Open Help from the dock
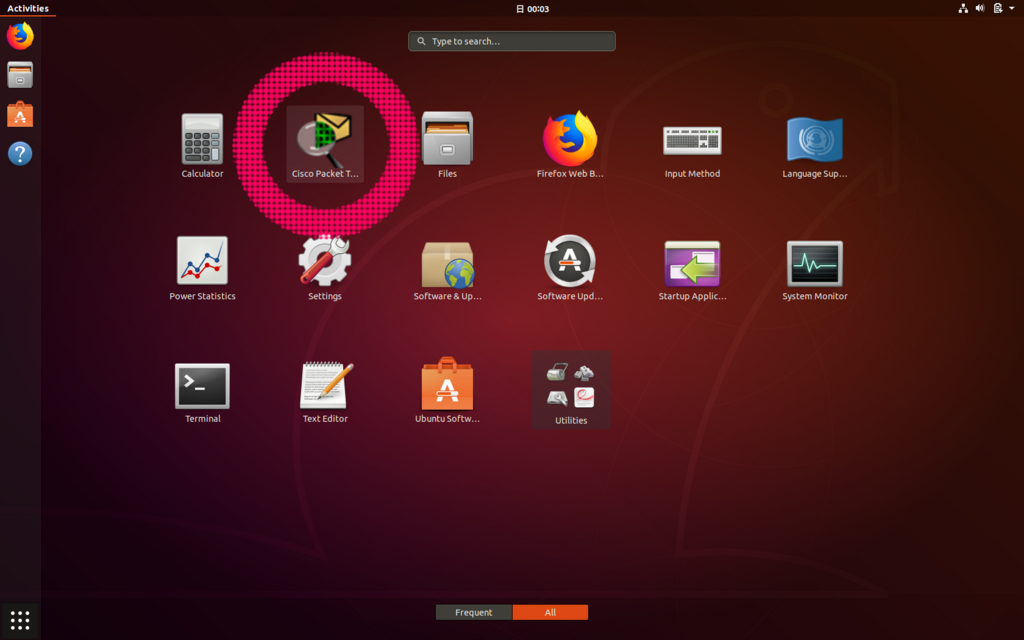1024x640 pixels. [x=20, y=153]
